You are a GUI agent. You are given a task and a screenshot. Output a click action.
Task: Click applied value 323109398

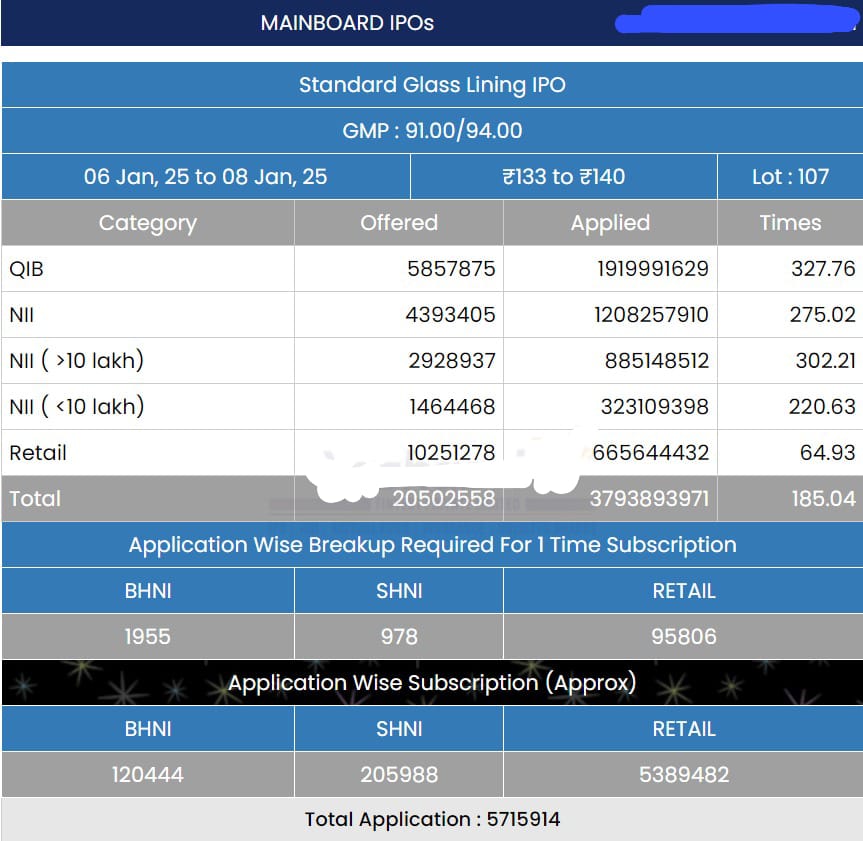pos(654,407)
